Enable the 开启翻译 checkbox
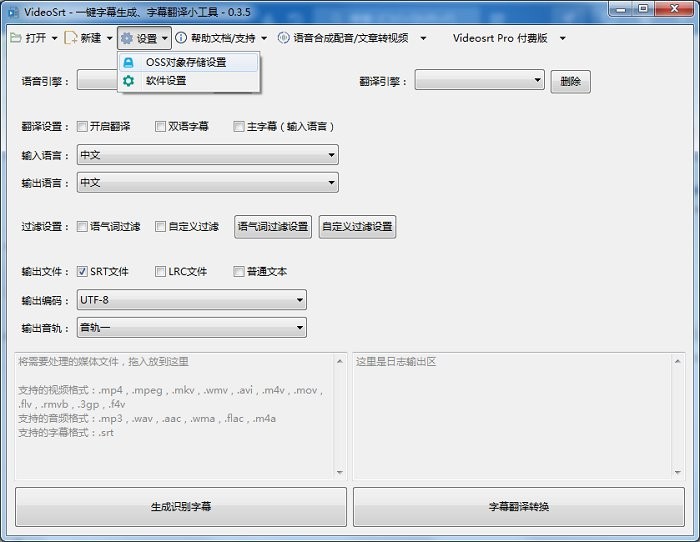Screen dimensions: 700x542 (x=82, y=127)
